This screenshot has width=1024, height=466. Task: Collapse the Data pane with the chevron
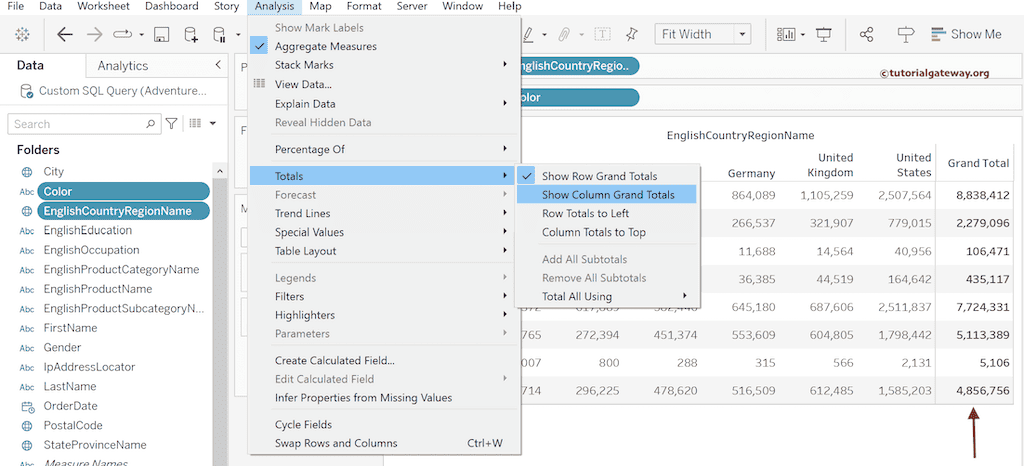point(217,65)
